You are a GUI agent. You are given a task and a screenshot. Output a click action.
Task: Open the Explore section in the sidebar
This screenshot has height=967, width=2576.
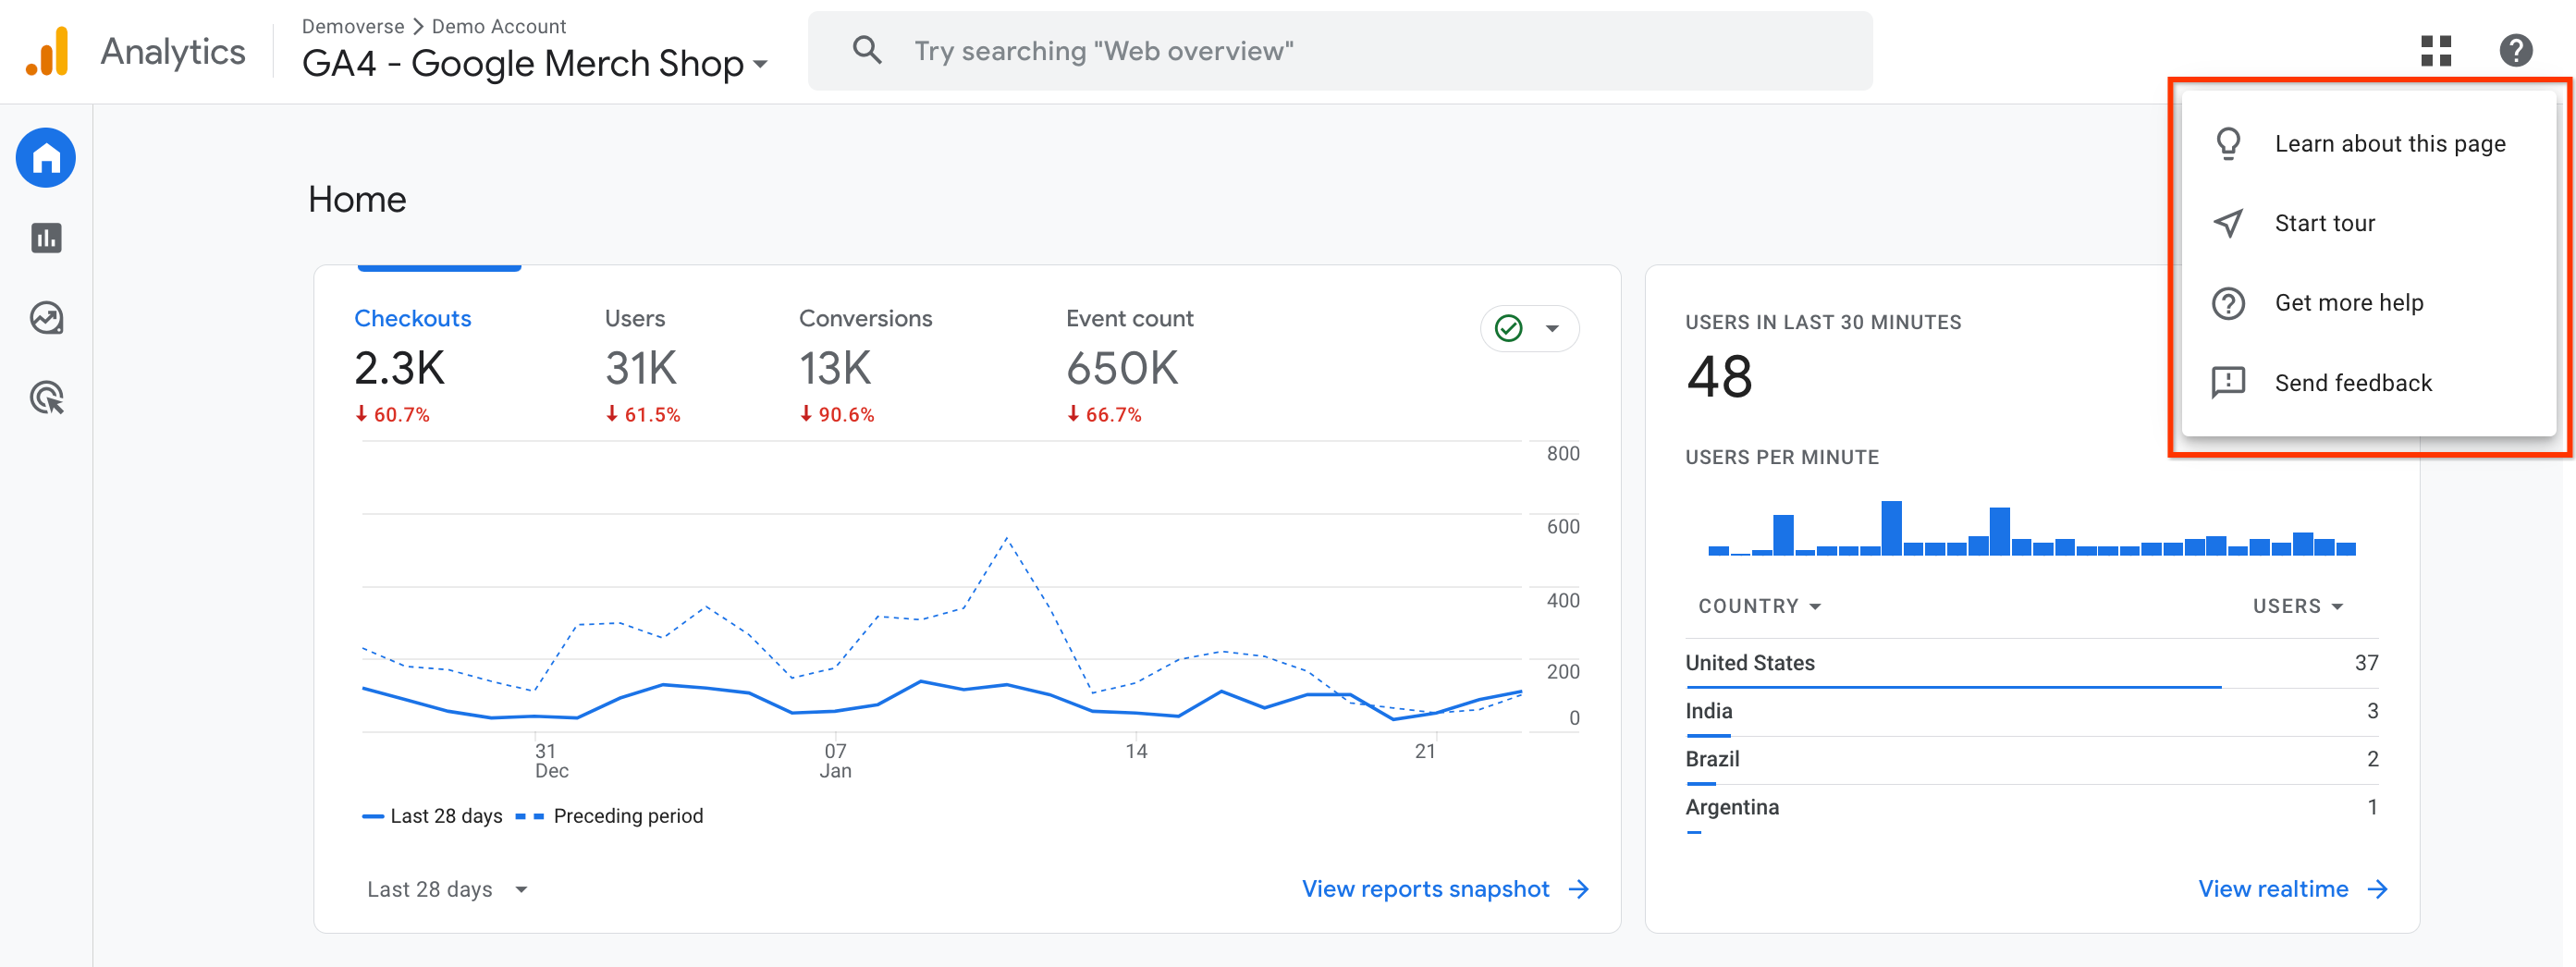tap(45, 317)
